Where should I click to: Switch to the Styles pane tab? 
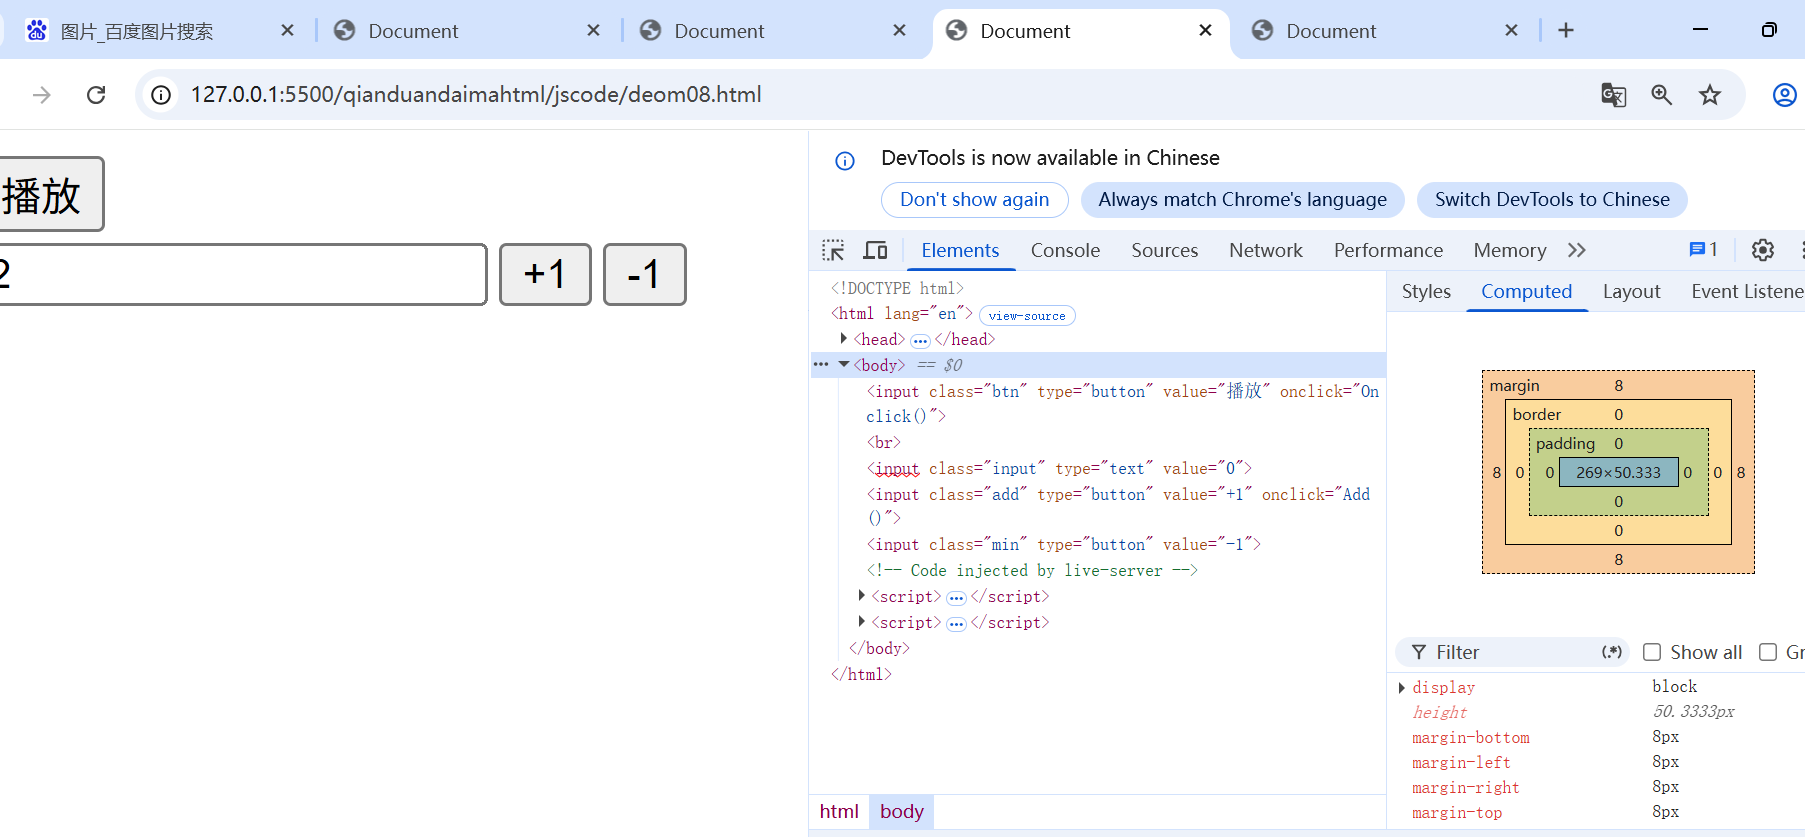(x=1426, y=291)
